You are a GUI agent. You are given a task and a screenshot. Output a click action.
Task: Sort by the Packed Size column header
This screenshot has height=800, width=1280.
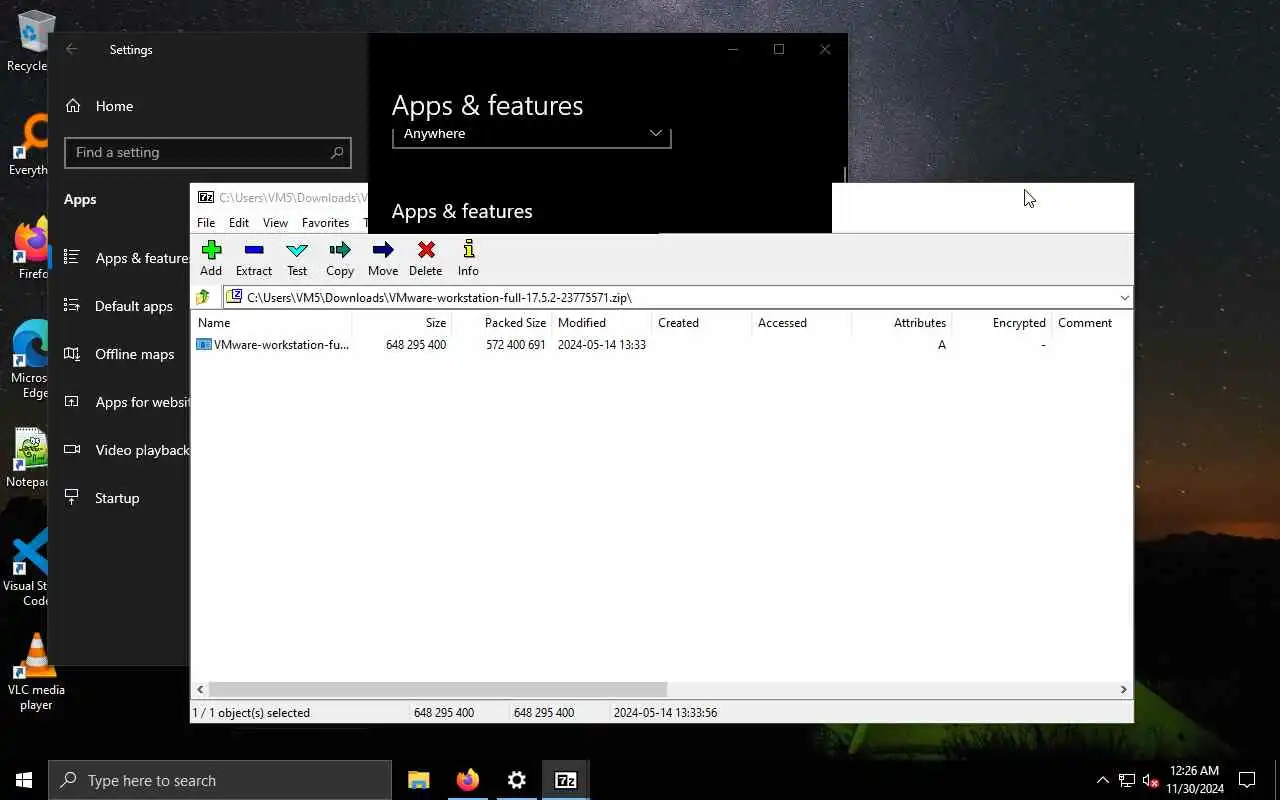[501, 323]
